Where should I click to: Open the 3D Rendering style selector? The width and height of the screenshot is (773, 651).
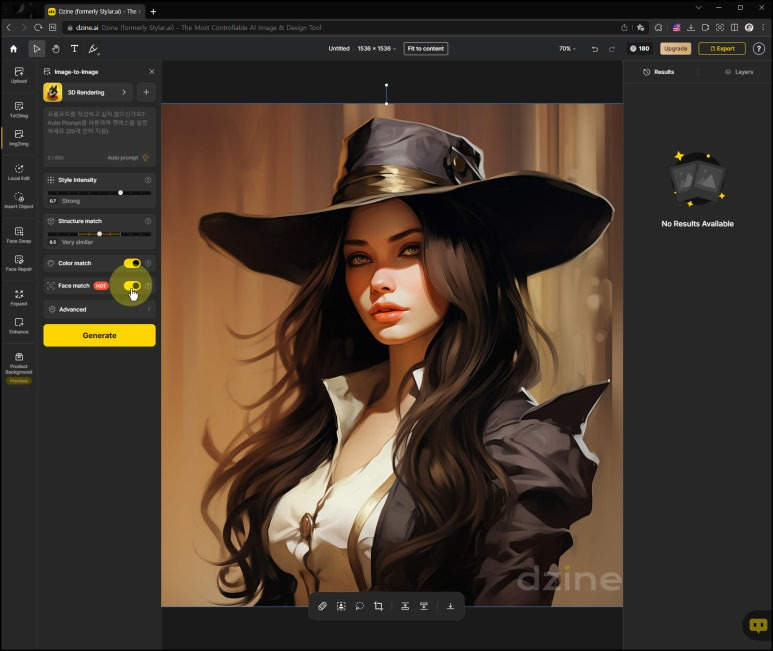(87, 92)
